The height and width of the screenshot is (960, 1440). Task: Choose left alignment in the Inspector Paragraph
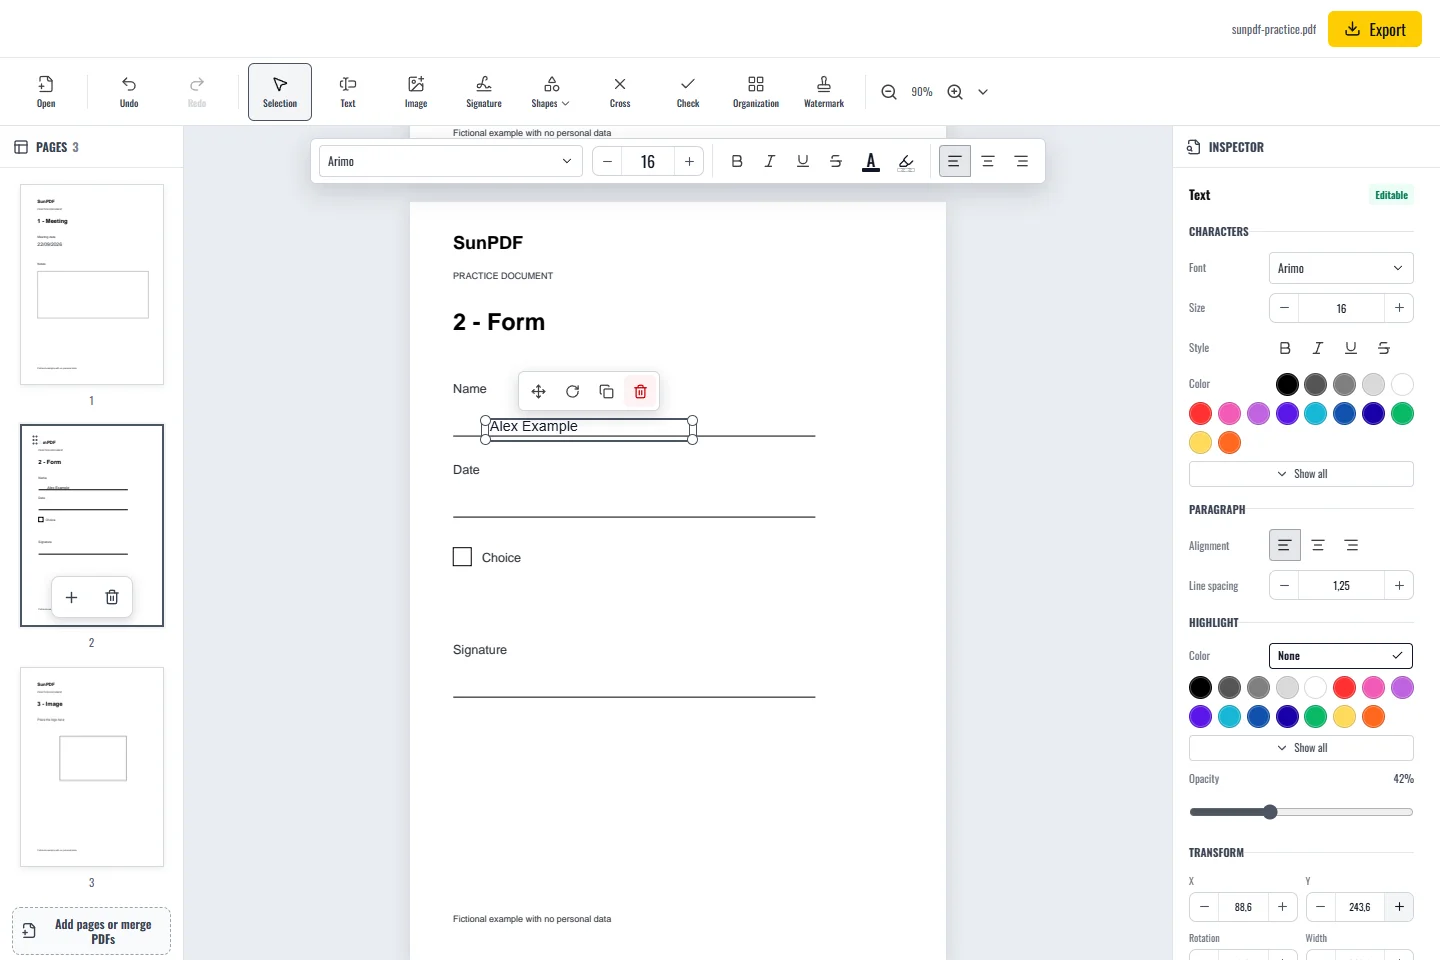point(1285,545)
